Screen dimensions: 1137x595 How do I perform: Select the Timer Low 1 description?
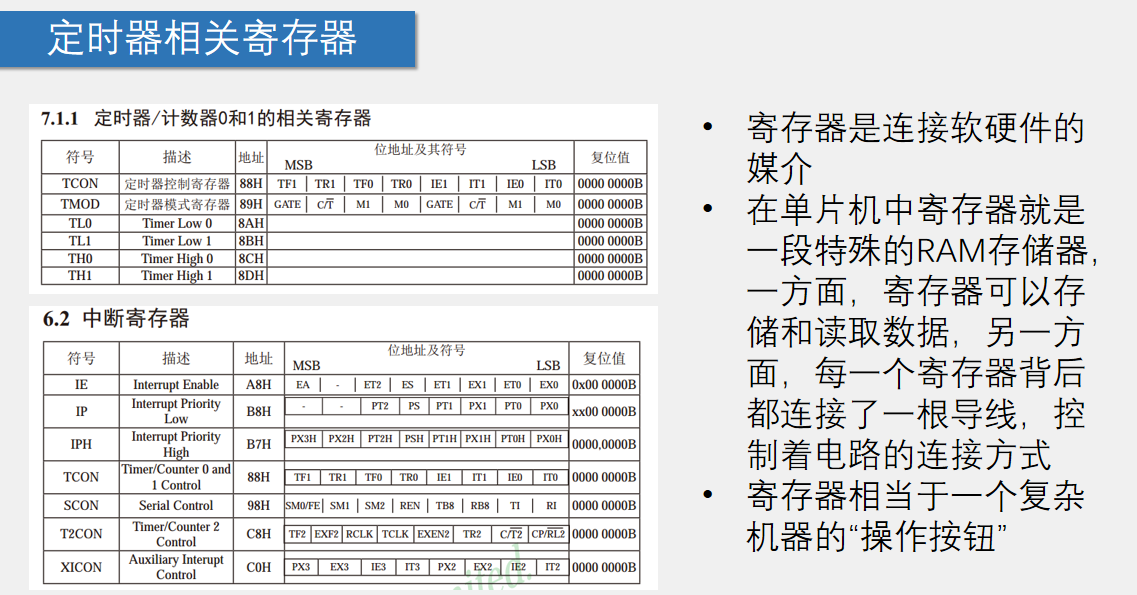[177, 241]
